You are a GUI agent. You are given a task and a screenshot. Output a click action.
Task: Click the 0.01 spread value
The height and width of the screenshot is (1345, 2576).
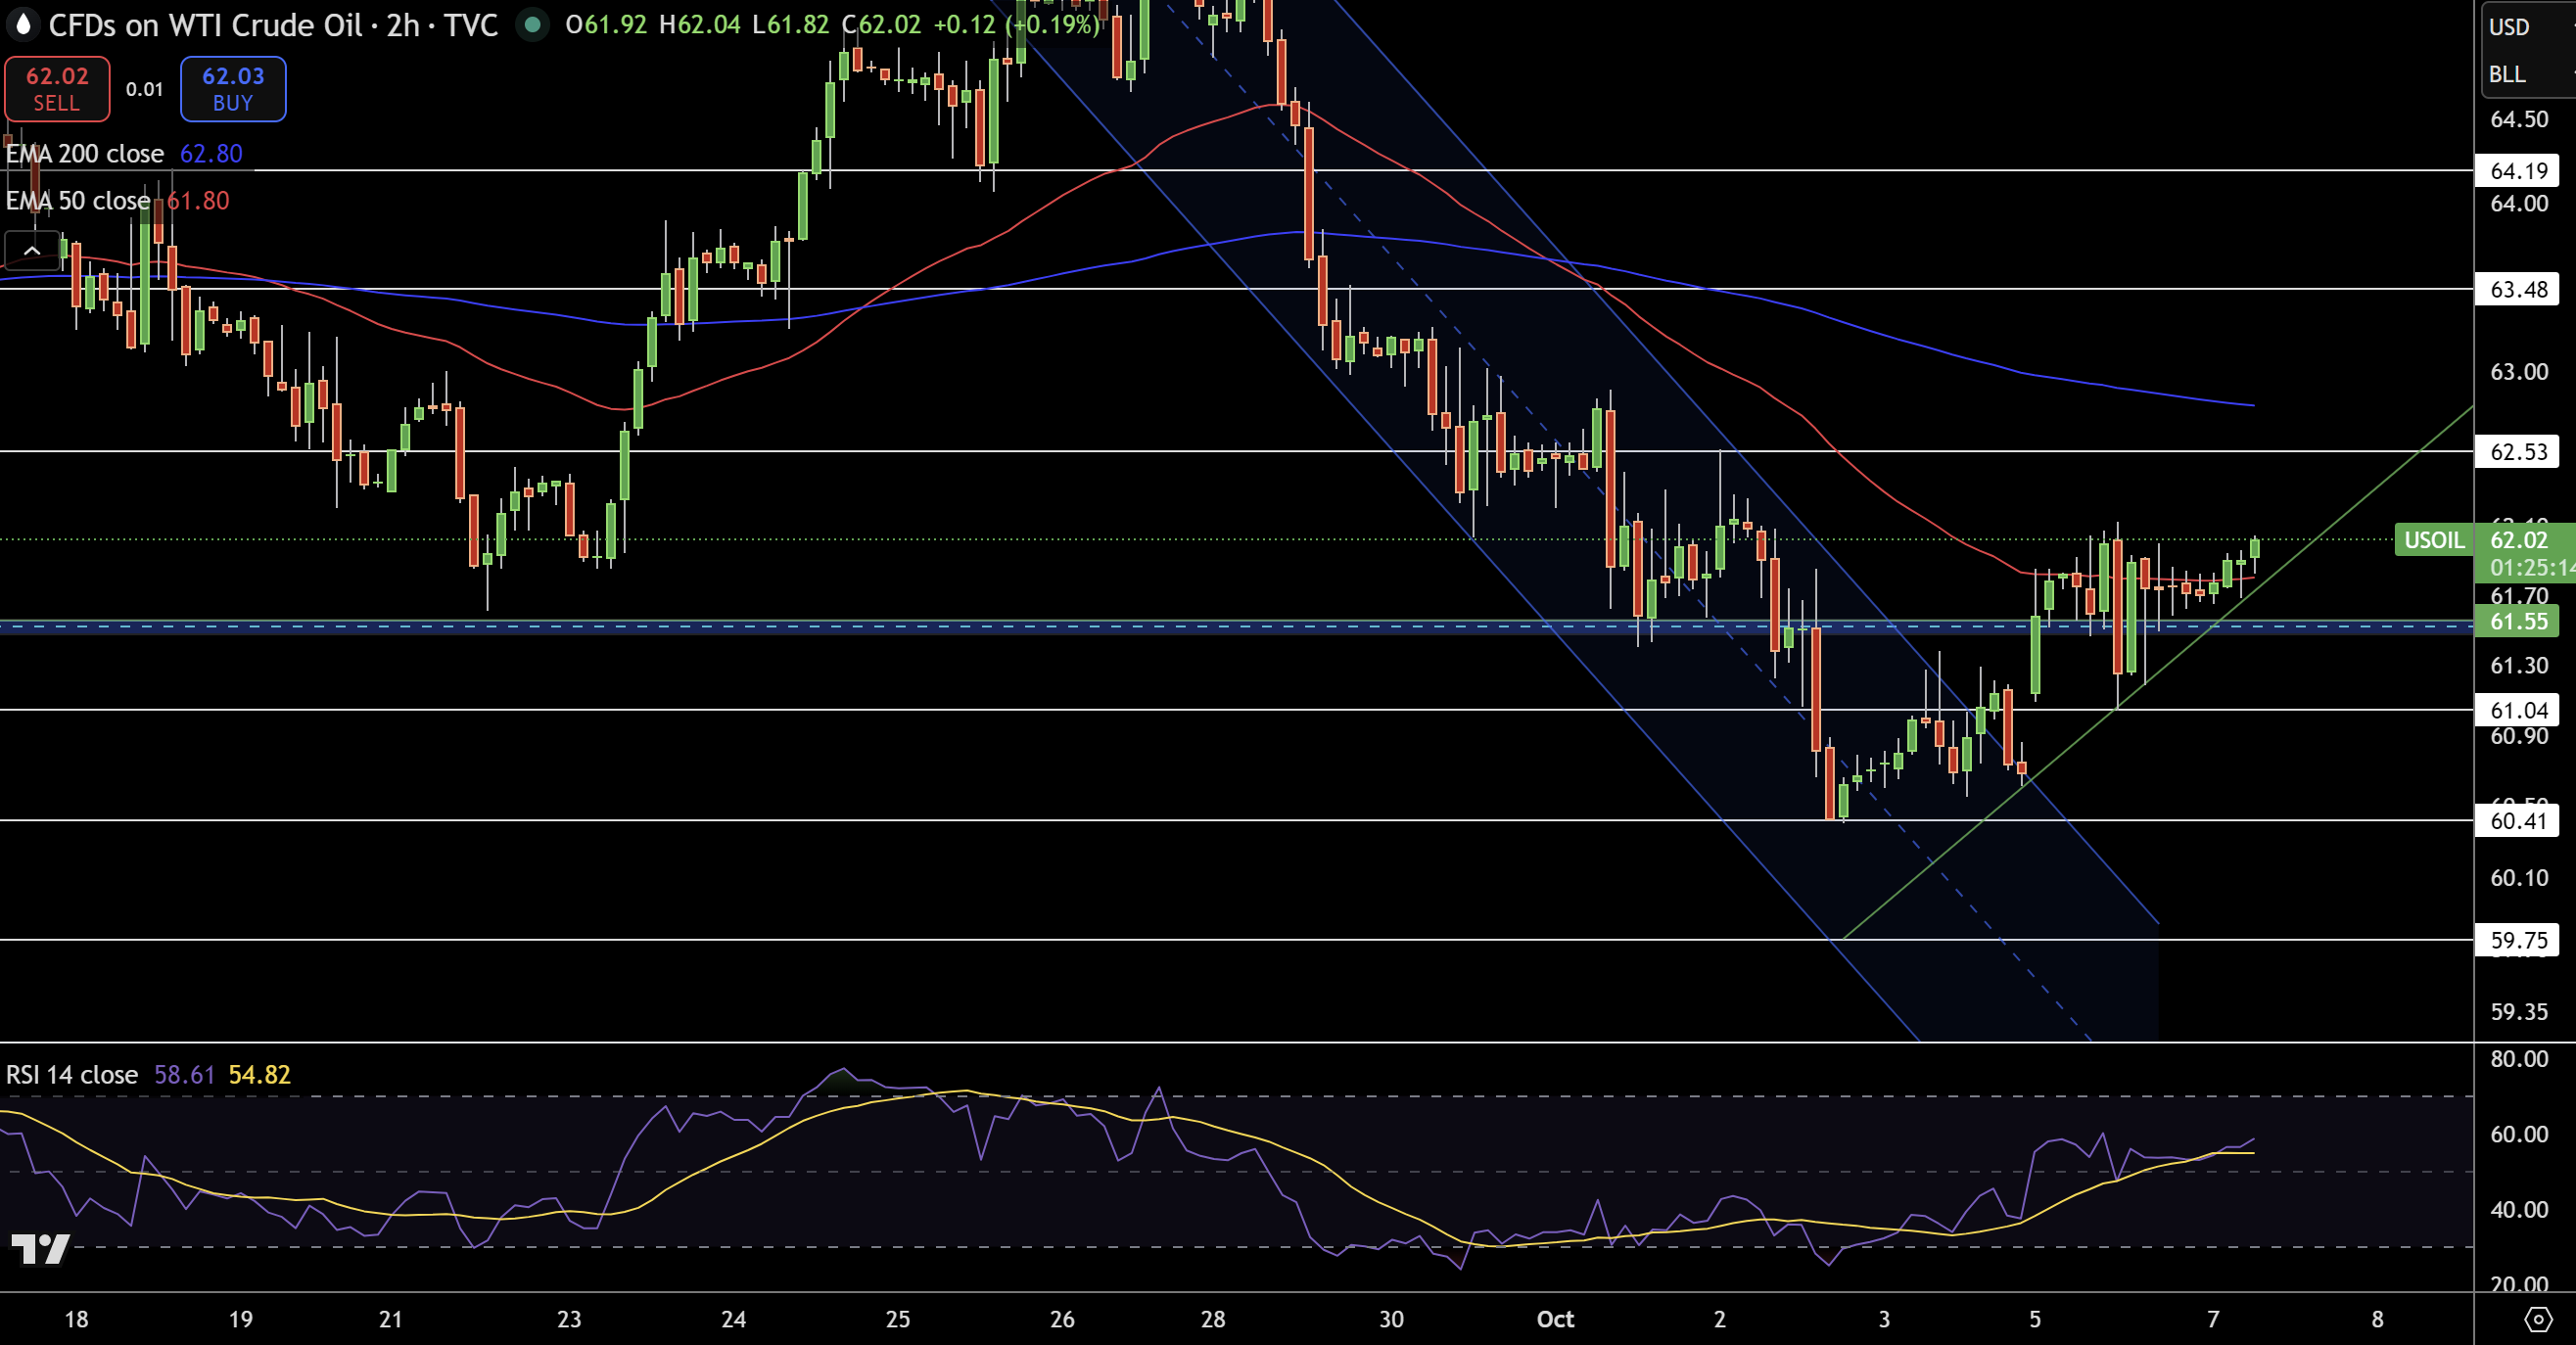point(144,89)
